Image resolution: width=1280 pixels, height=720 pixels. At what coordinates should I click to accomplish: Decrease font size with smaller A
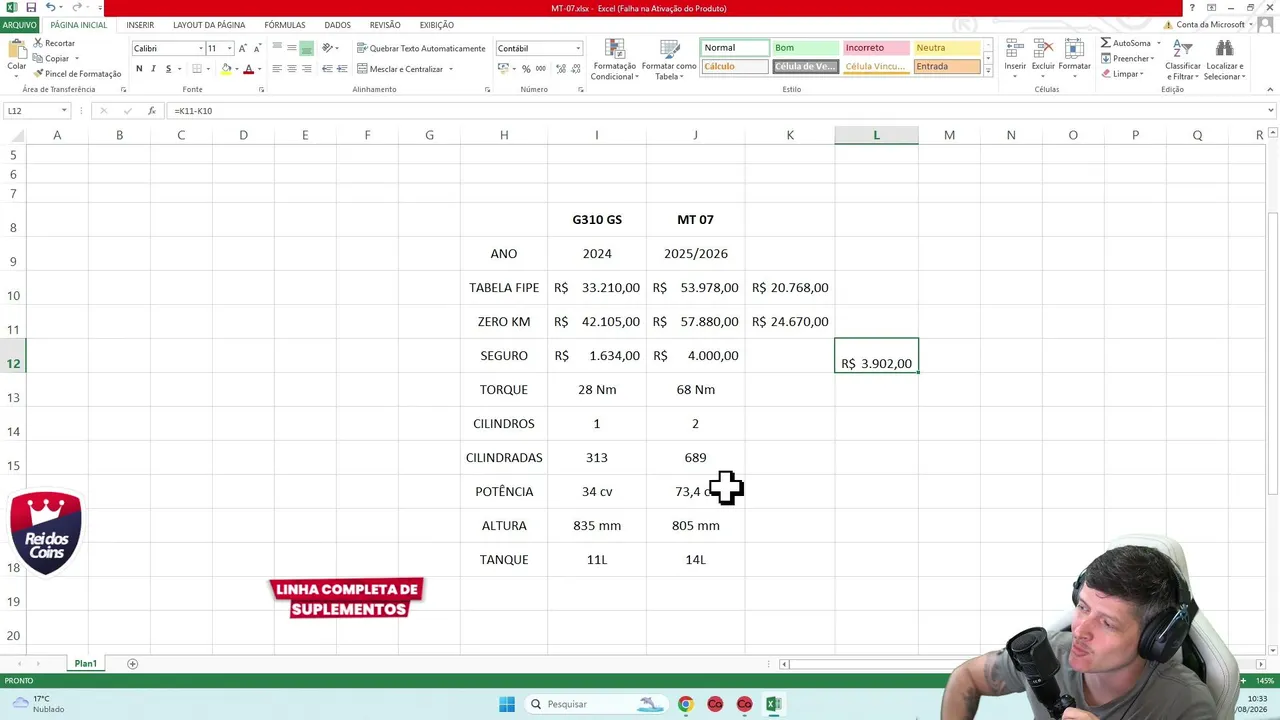256,48
